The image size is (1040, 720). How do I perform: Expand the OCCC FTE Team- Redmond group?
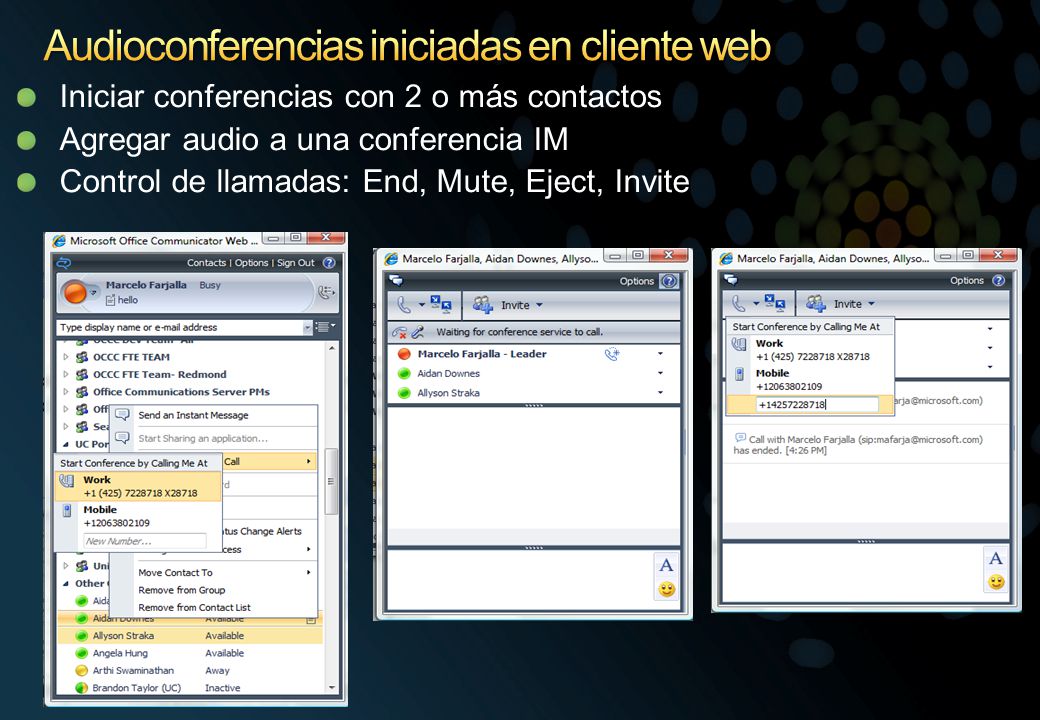(x=66, y=374)
